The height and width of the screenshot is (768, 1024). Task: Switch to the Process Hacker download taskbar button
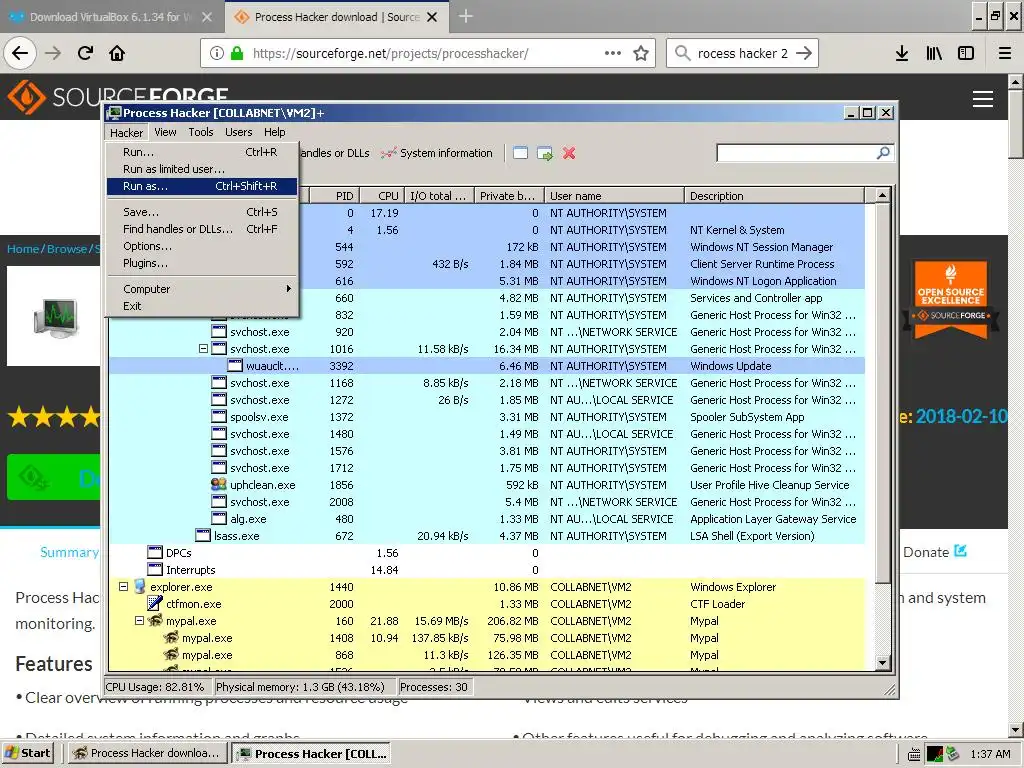coord(149,753)
